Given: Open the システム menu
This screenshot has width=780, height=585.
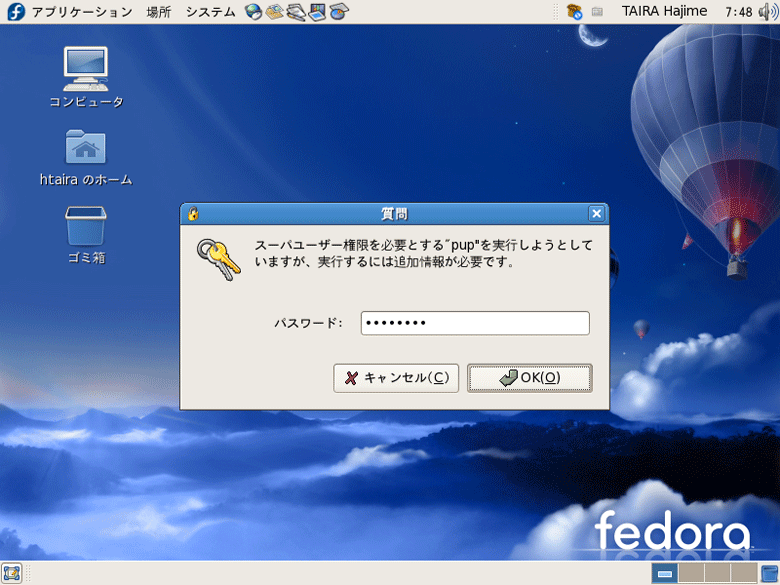Looking at the screenshot, I should (x=210, y=12).
